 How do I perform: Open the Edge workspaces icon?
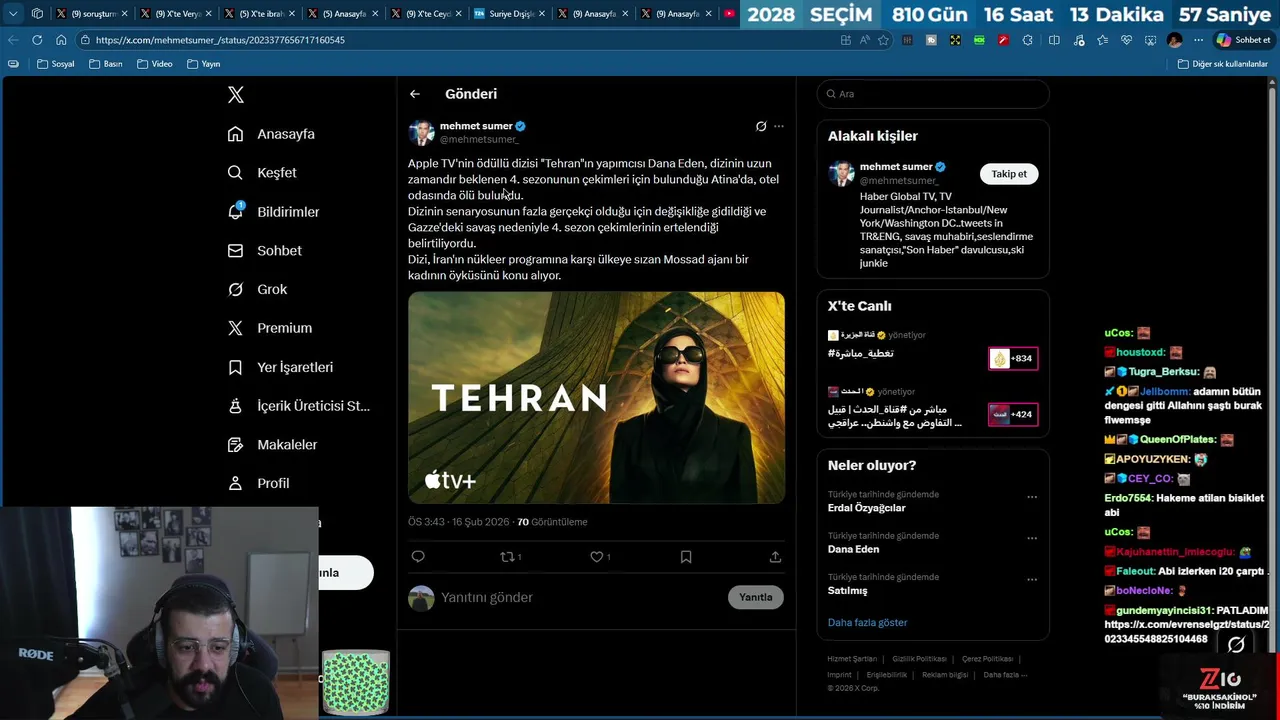tap(37, 14)
